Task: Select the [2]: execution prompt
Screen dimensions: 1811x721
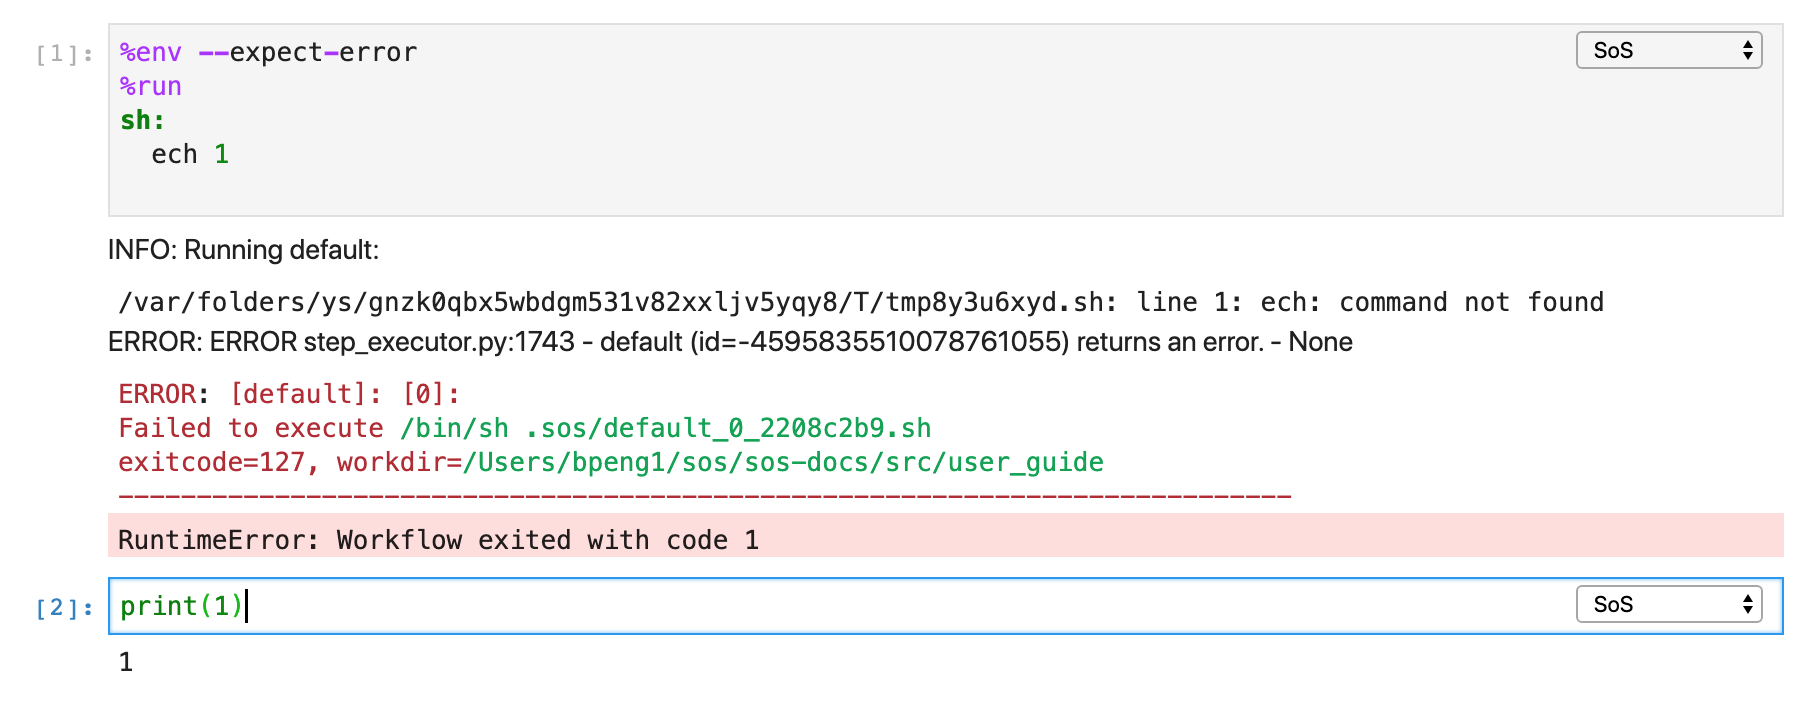Action: tap(62, 606)
